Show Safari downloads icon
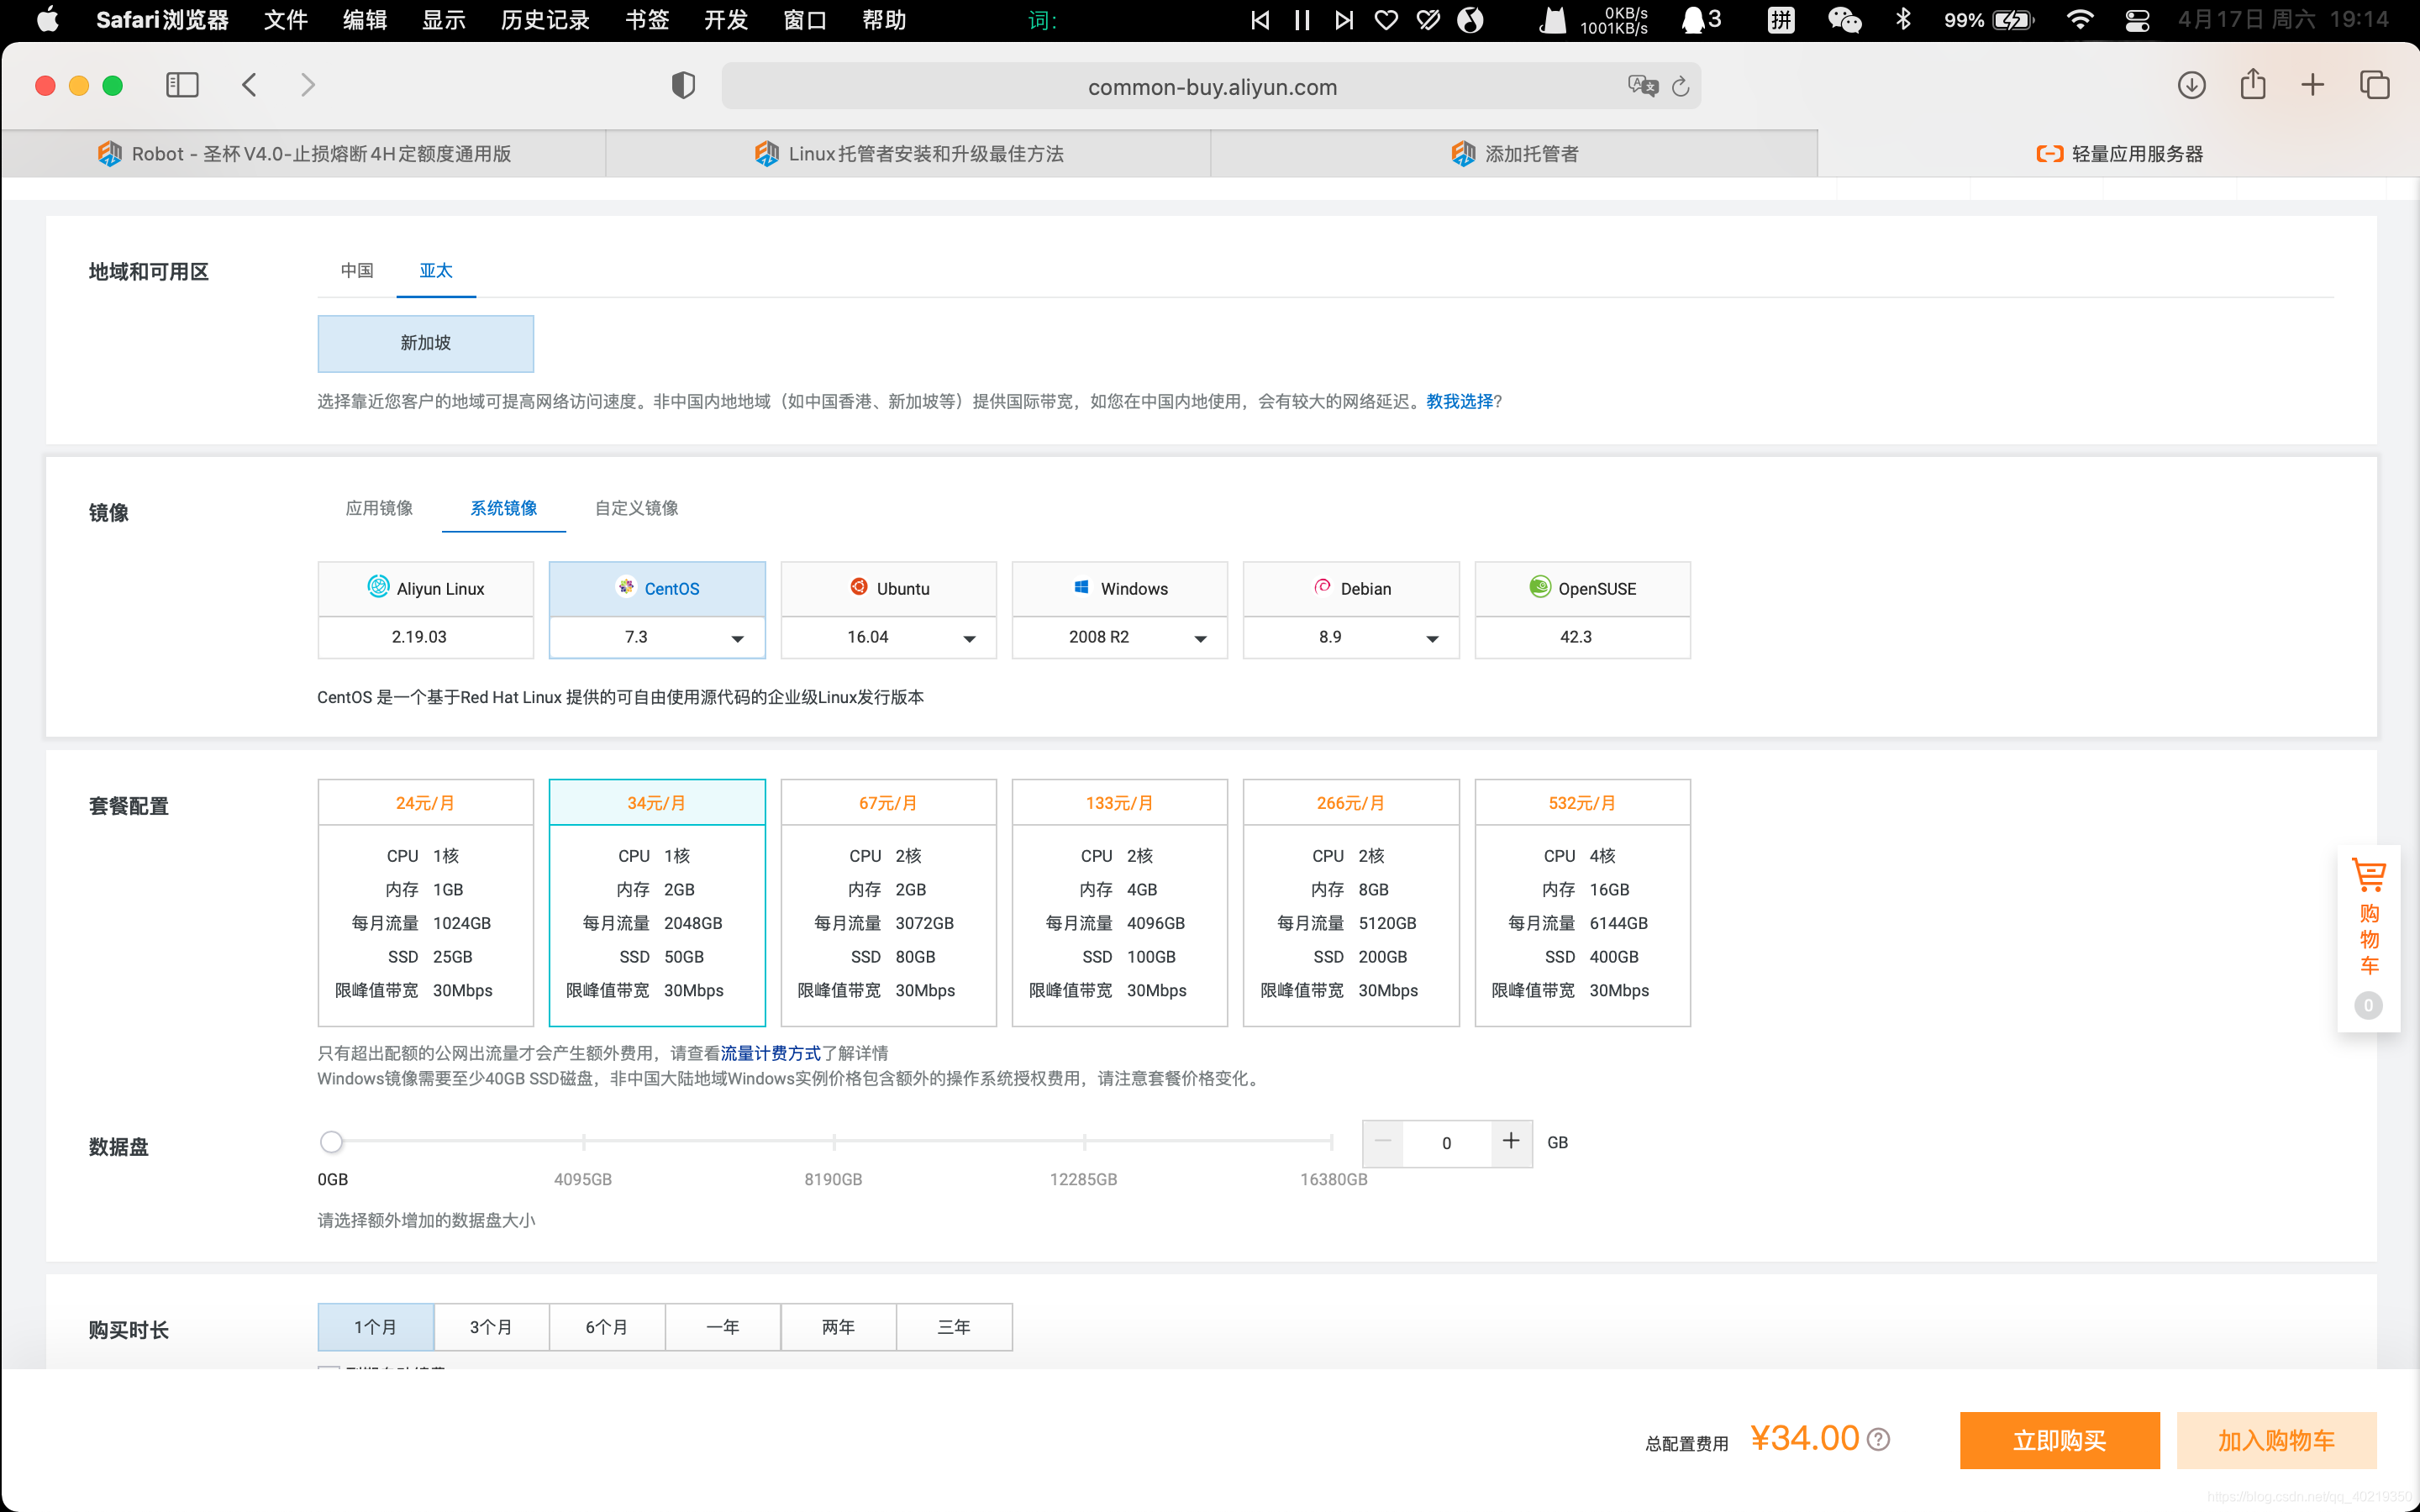 coord(2191,85)
